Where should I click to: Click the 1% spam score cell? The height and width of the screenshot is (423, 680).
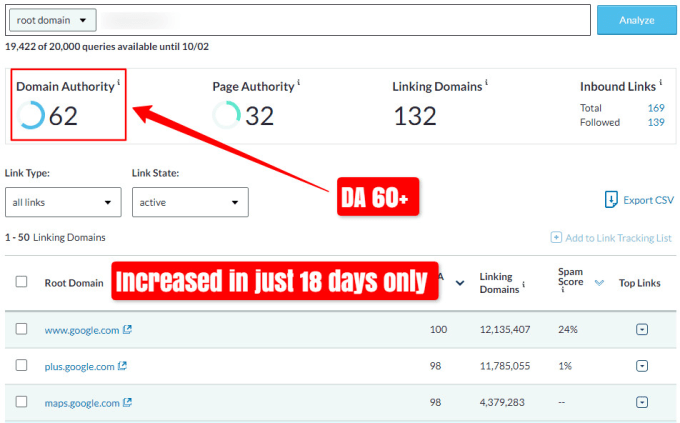[565, 366]
